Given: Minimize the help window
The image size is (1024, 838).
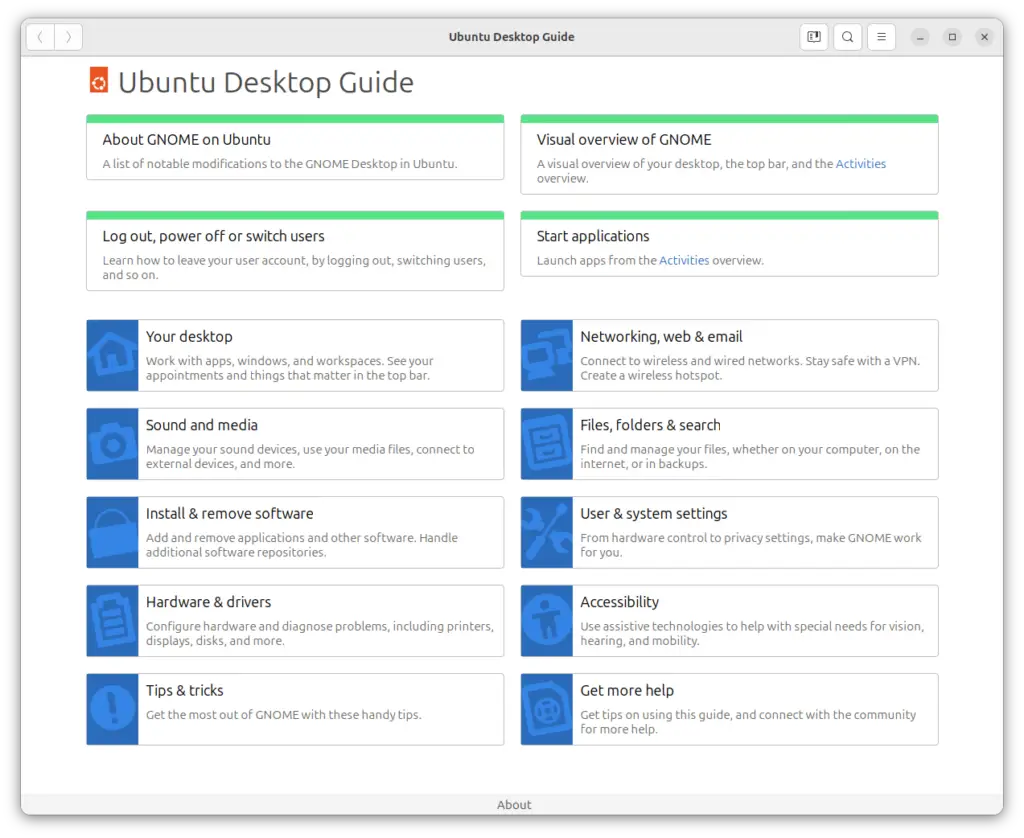Looking at the screenshot, I should [920, 37].
